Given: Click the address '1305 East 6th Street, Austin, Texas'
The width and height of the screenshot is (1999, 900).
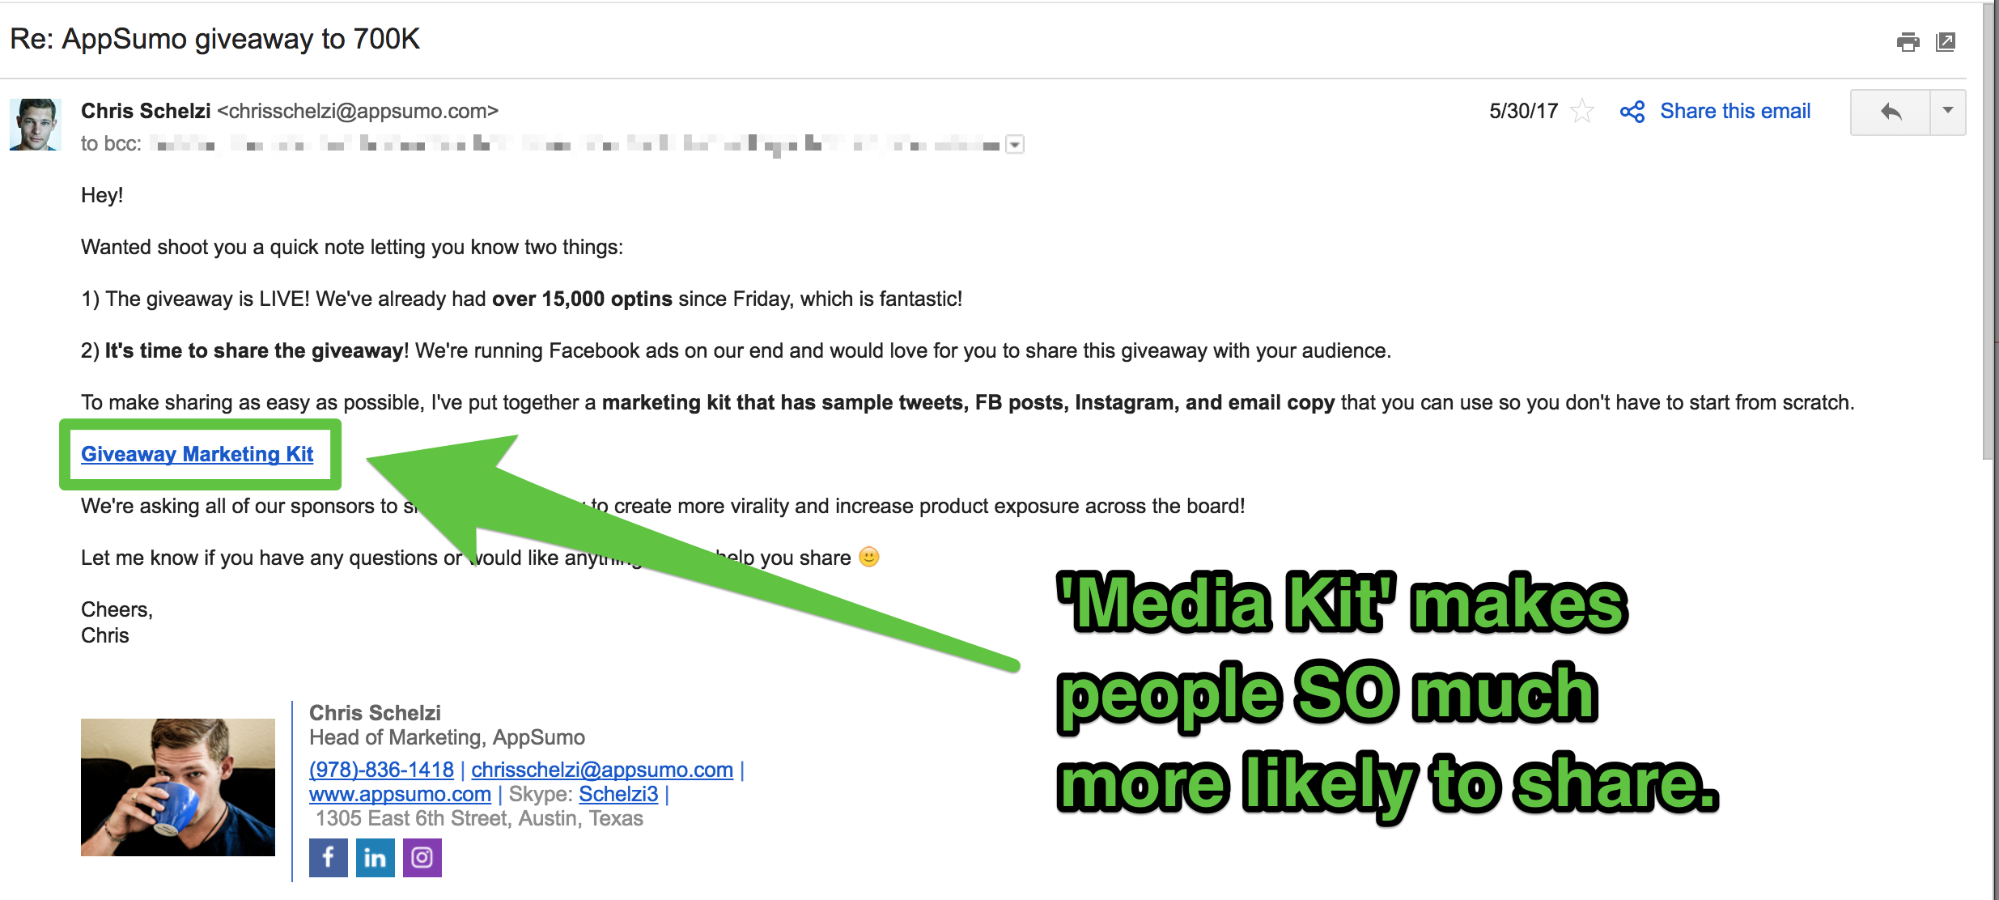Looking at the screenshot, I should (479, 818).
